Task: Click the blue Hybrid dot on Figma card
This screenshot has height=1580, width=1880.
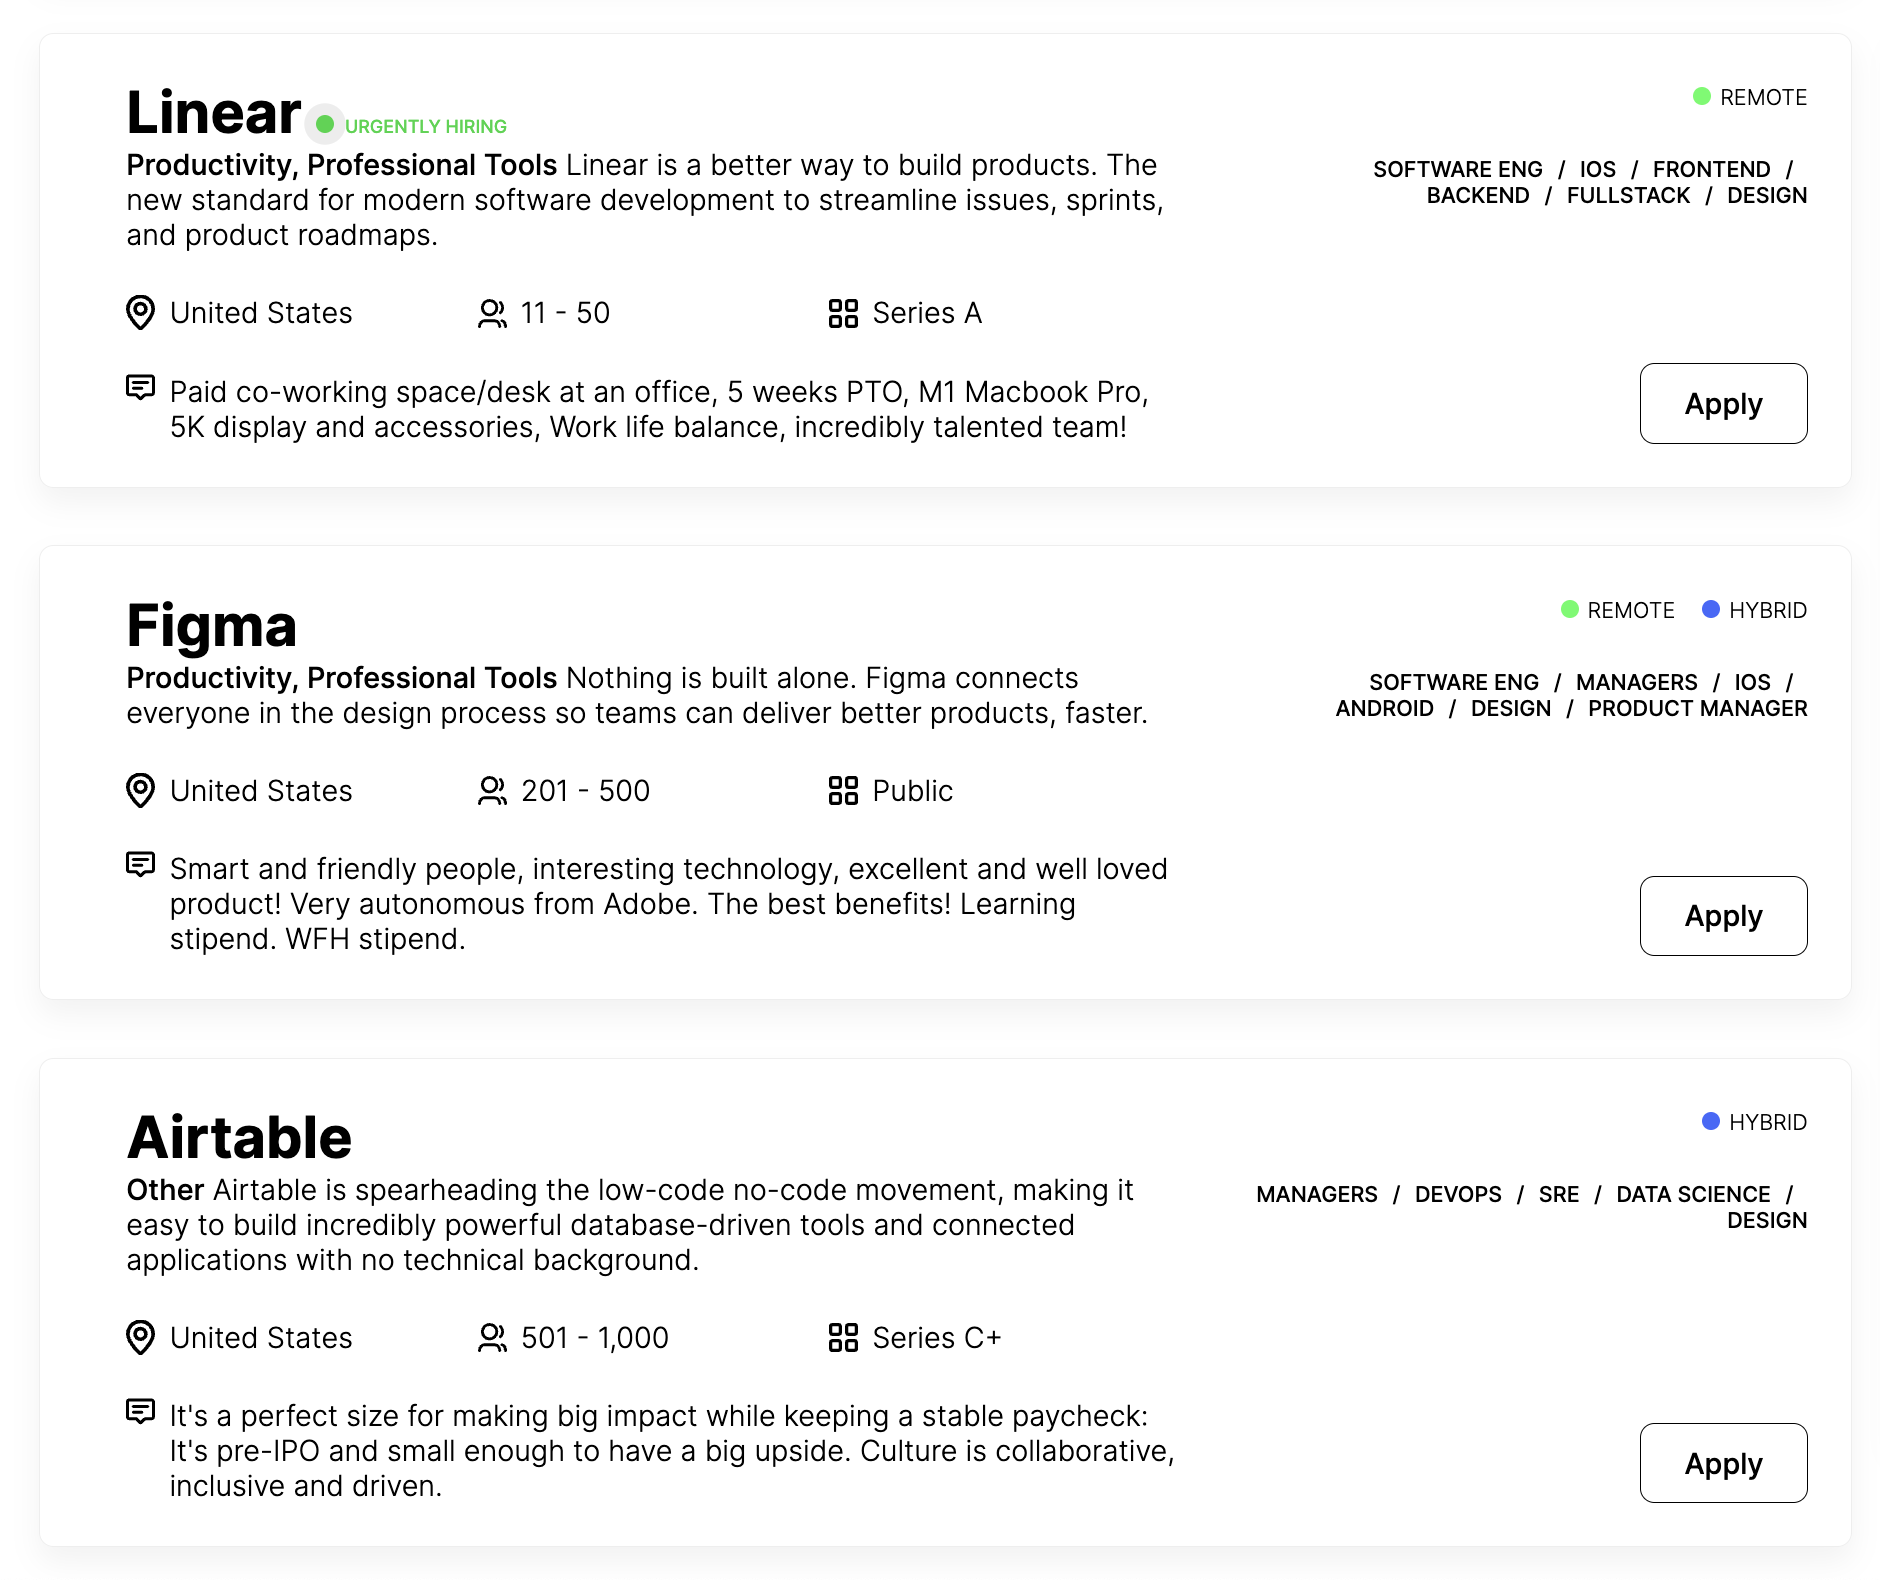Action: point(1711,609)
